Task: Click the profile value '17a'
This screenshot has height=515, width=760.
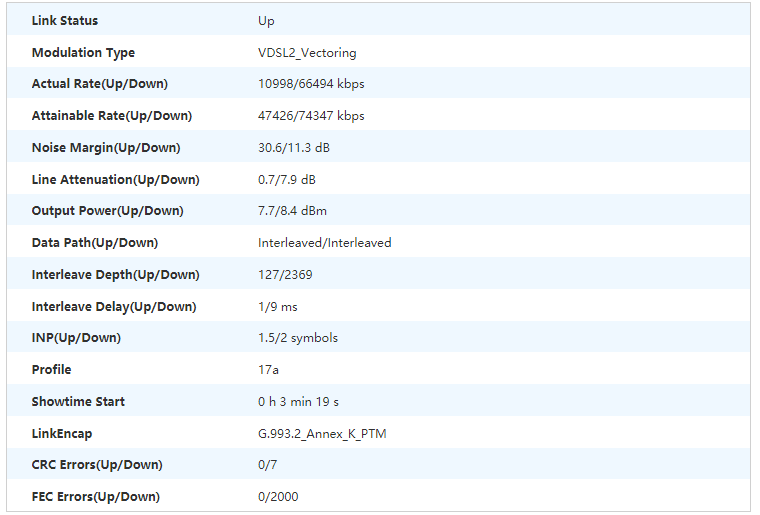Action: click(x=269, y=370)
